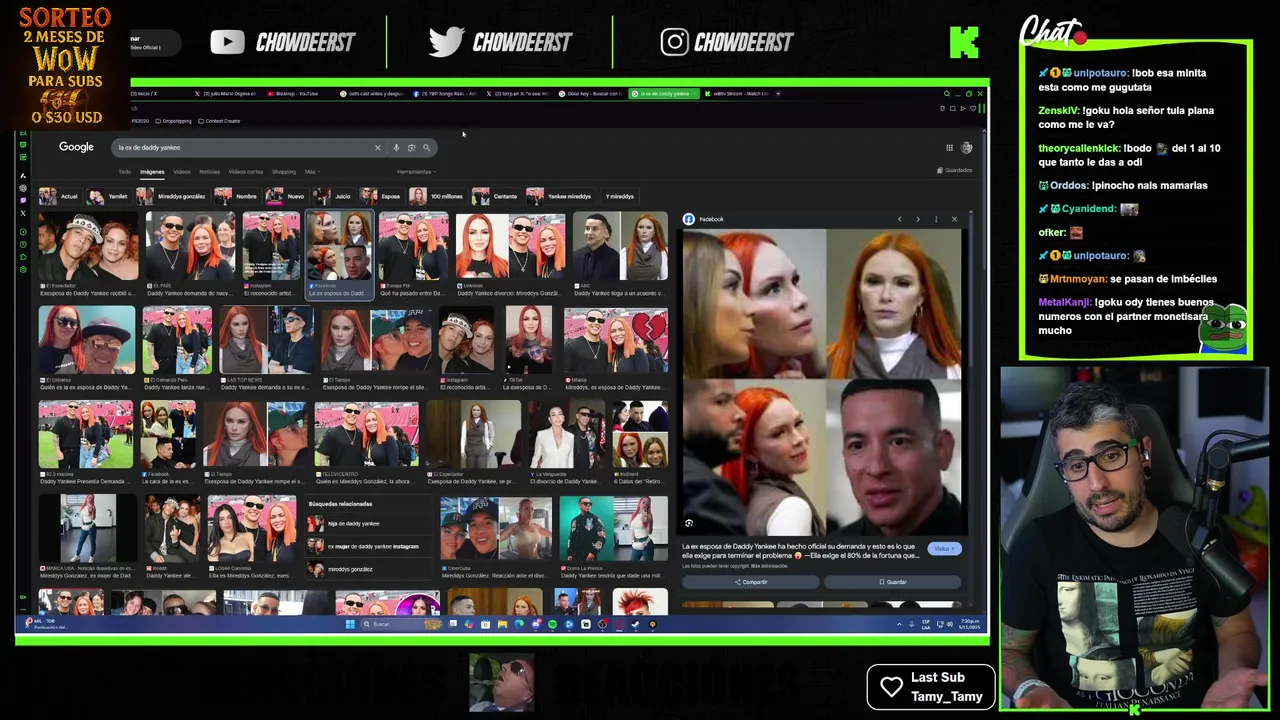Screen dimensions: 1280x720
Task: Open the Bizarrap - YouTube browser tab
Action: (295, 93)
